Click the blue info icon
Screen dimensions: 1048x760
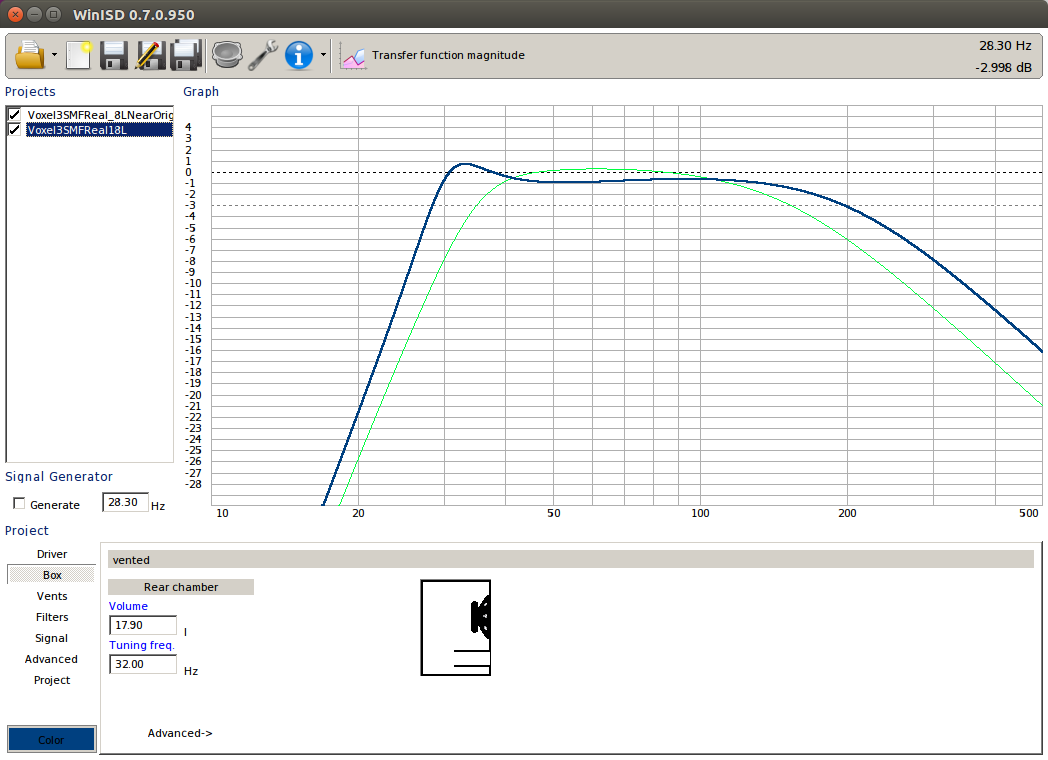tap(299, 55)
